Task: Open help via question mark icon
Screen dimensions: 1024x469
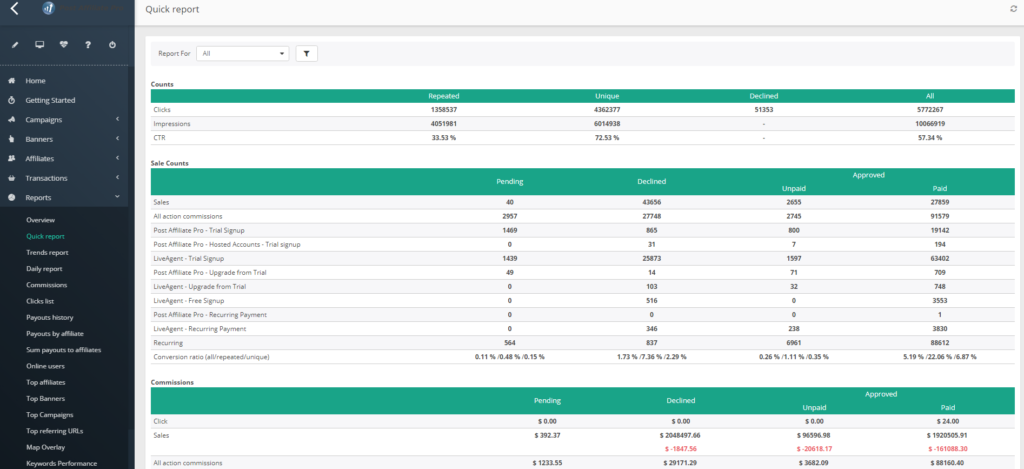Action: click(x=88, y=45)
